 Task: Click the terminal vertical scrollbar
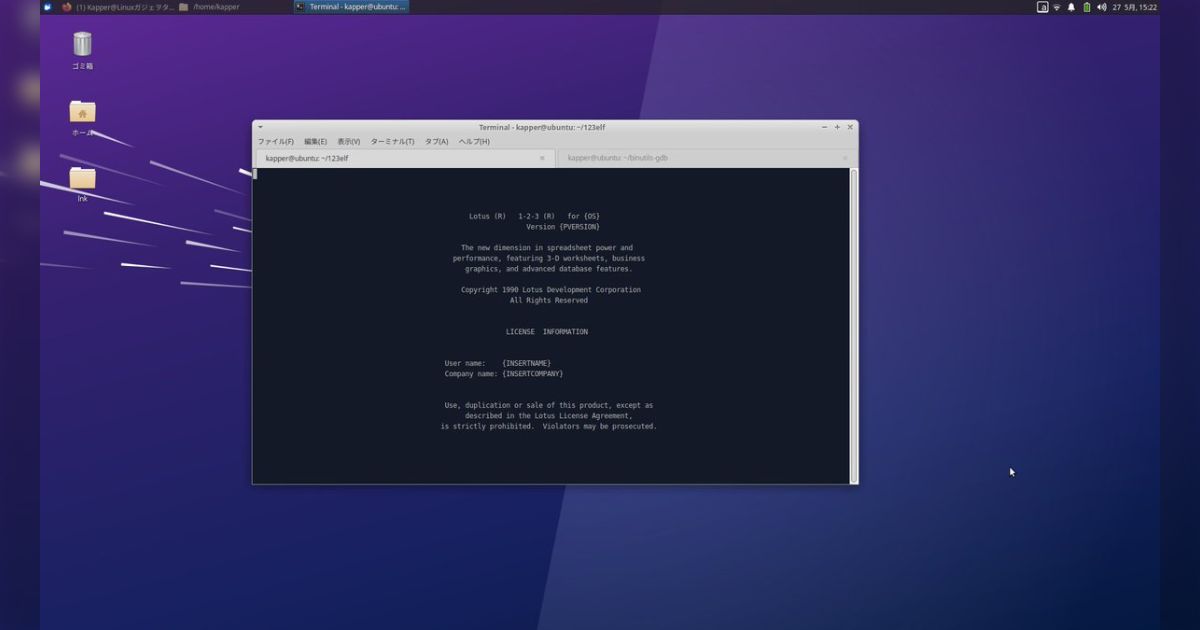pos(854,325)
